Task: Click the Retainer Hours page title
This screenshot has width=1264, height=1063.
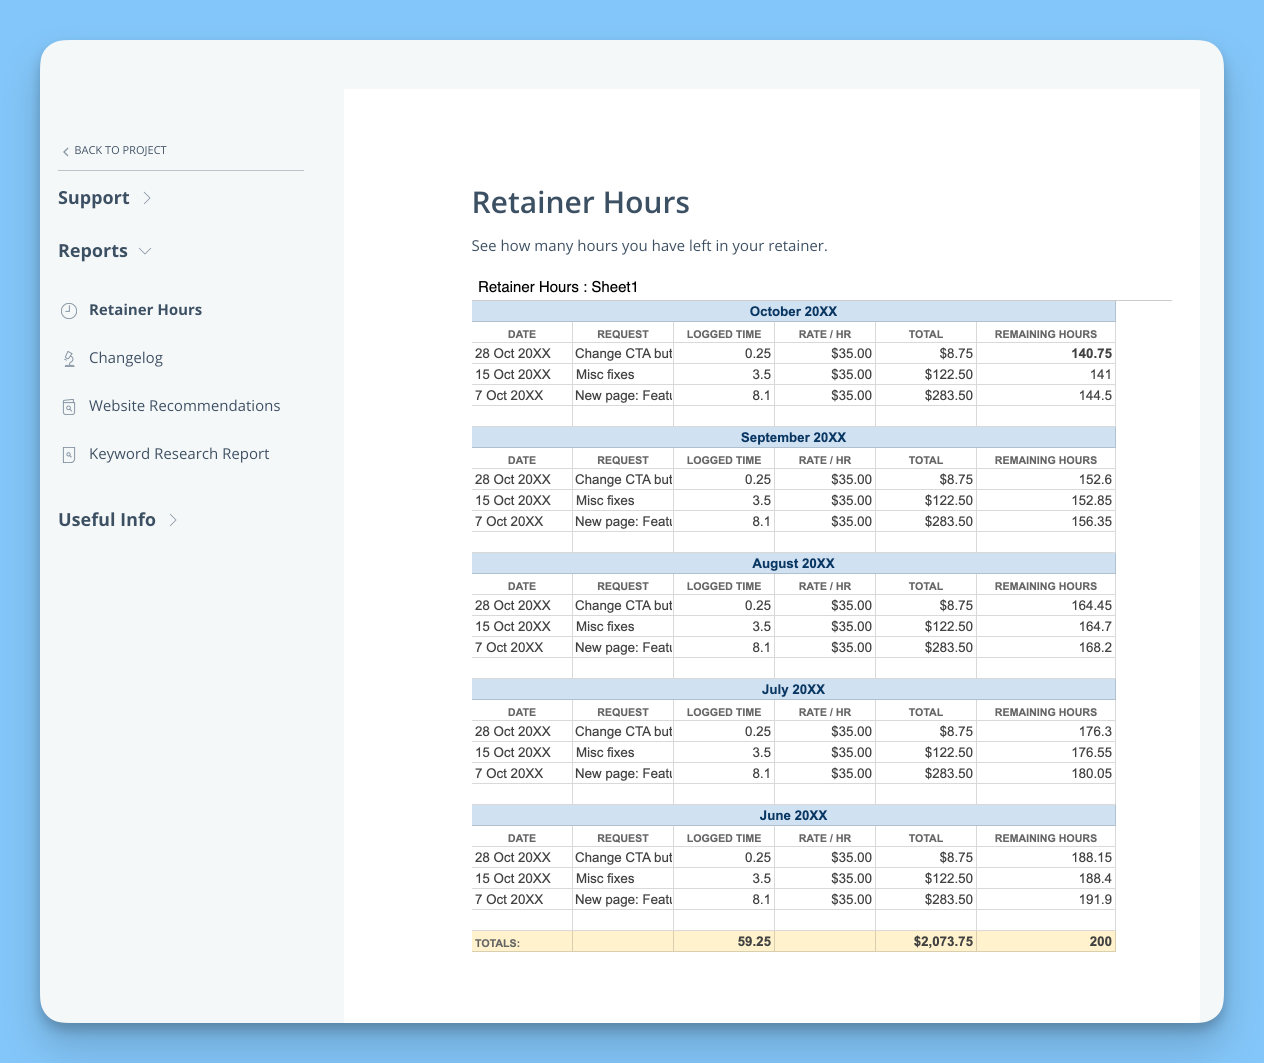Action: [x=580, y=203]
